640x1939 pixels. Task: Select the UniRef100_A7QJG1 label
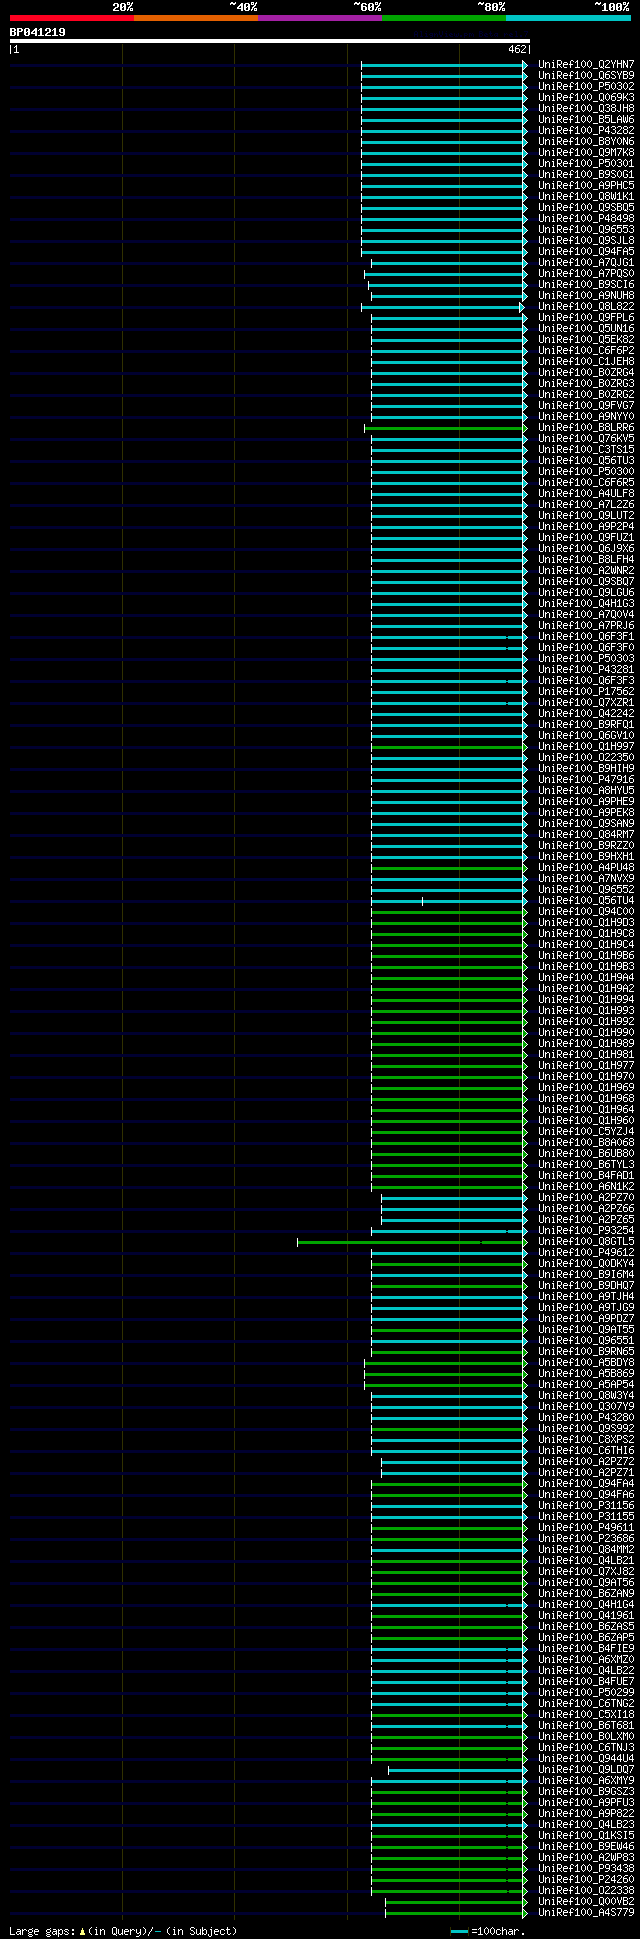tap(586, 262)
